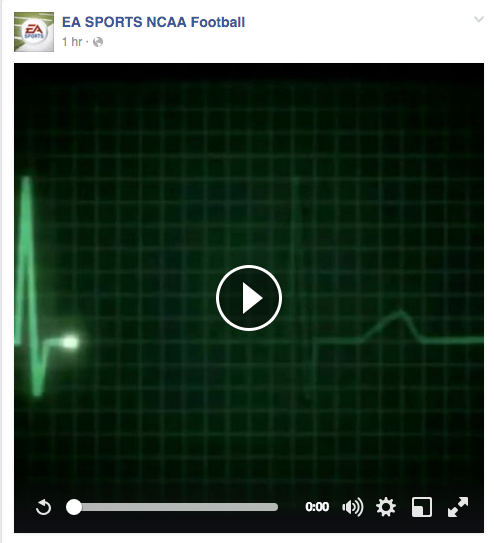Open video quality settings gear
Image resolution: width=494 pixels, height=543 pixels.
click(x=386, y=507)
